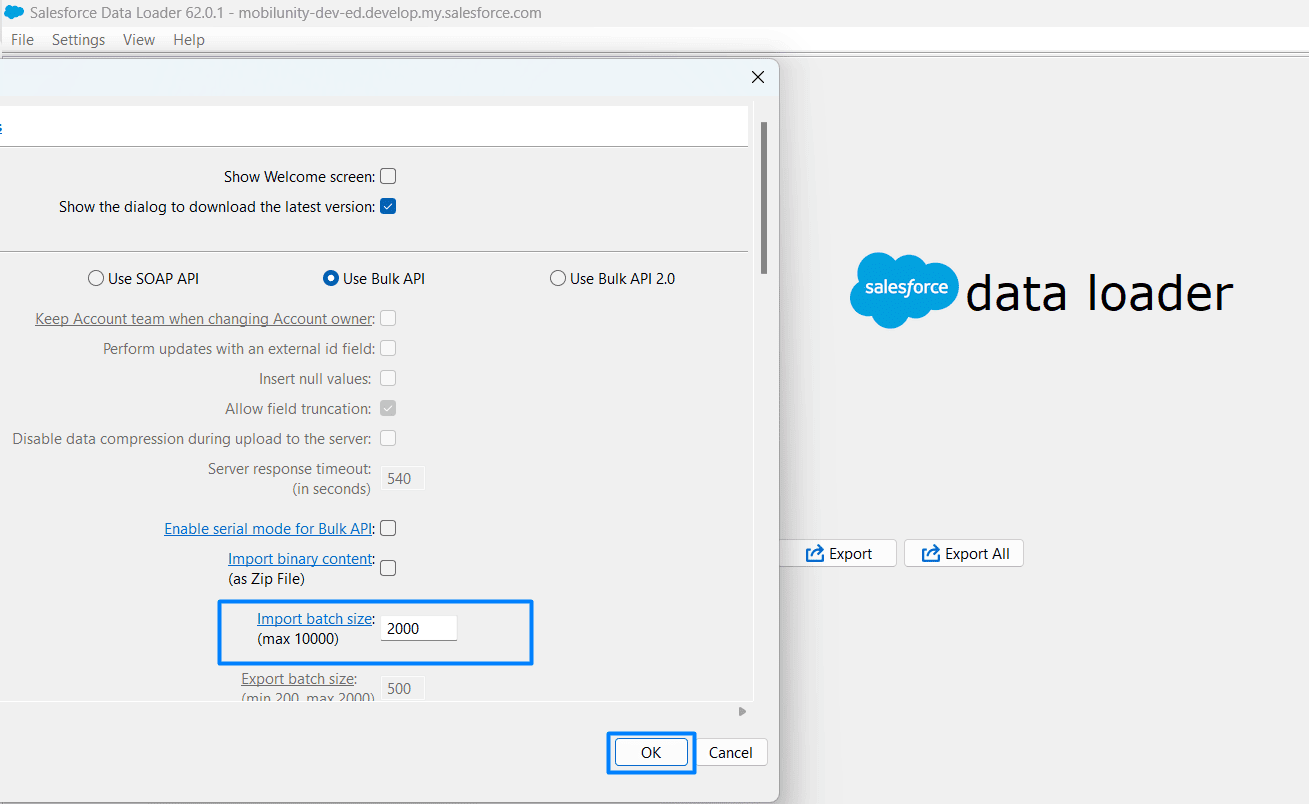Enable the Show Welcome screen checkbox
Screen dimensions: 1309x804
pyautogui.click(x=388, y=176)
